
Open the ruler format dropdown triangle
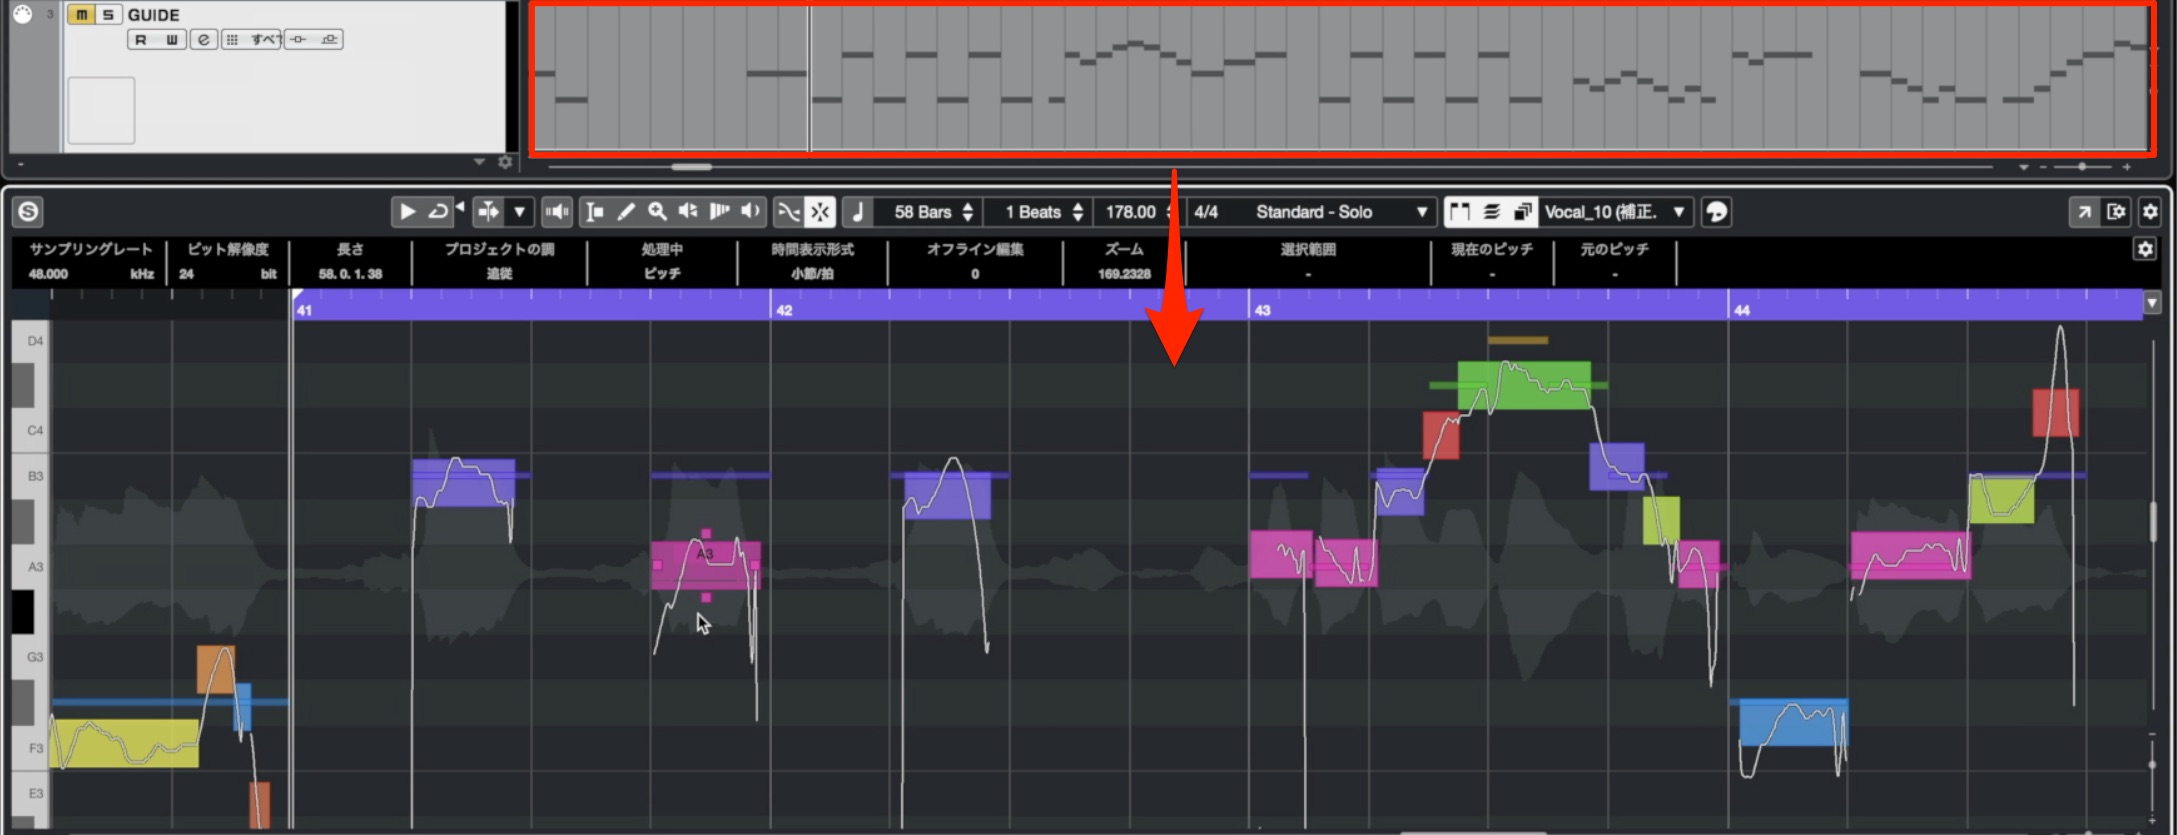(x=2152, y=302)
